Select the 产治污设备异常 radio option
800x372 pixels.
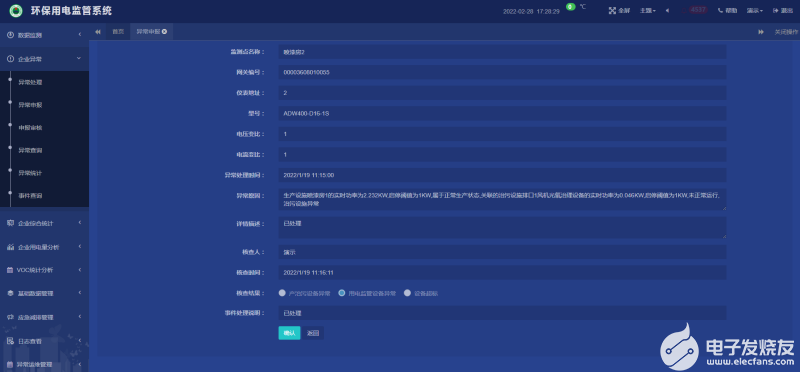[282, 293]
